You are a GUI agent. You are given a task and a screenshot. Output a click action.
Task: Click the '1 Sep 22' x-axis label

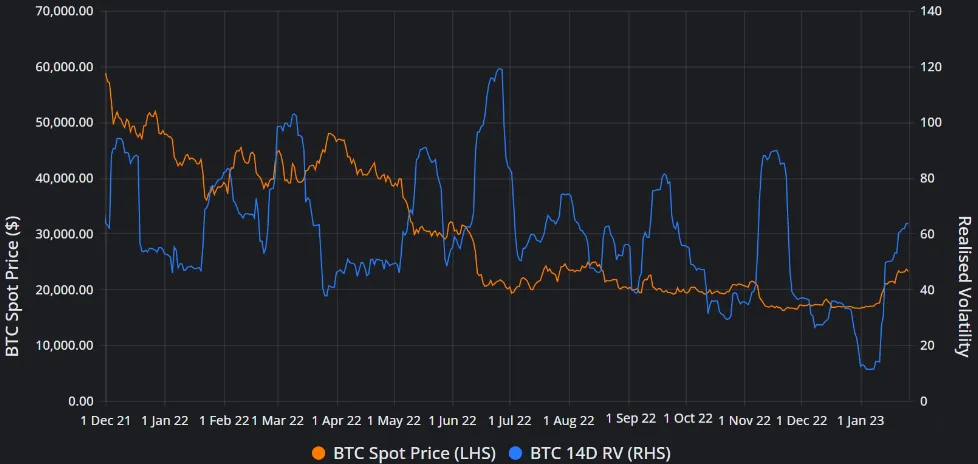tap(631, 418)
